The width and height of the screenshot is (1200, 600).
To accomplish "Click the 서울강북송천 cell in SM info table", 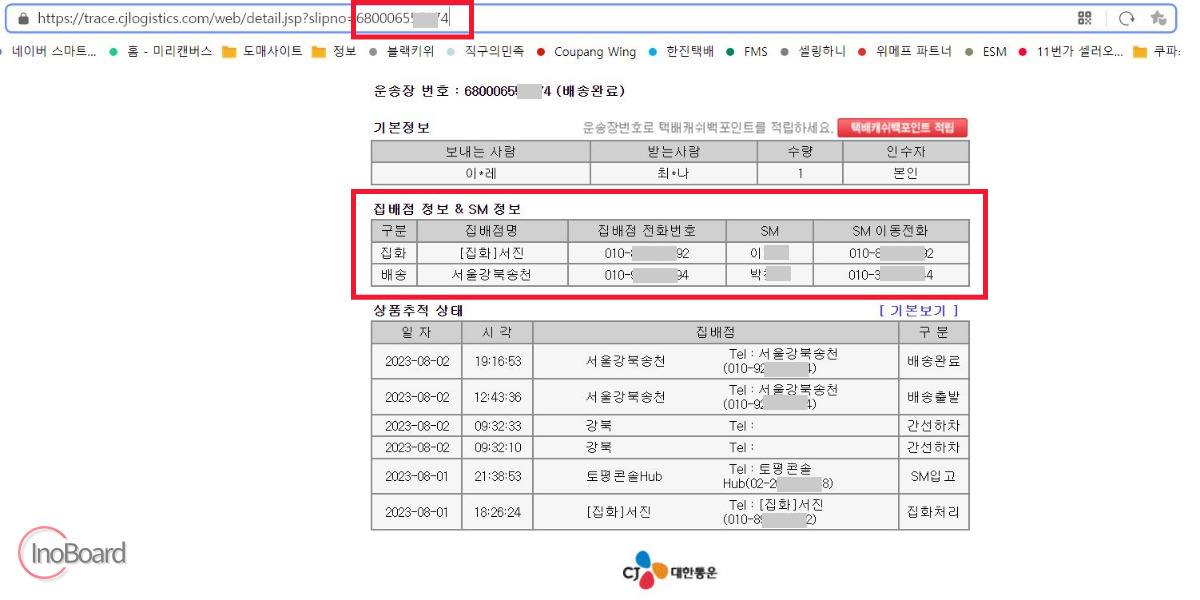I will pyautogui.click(x=491, y=275).
